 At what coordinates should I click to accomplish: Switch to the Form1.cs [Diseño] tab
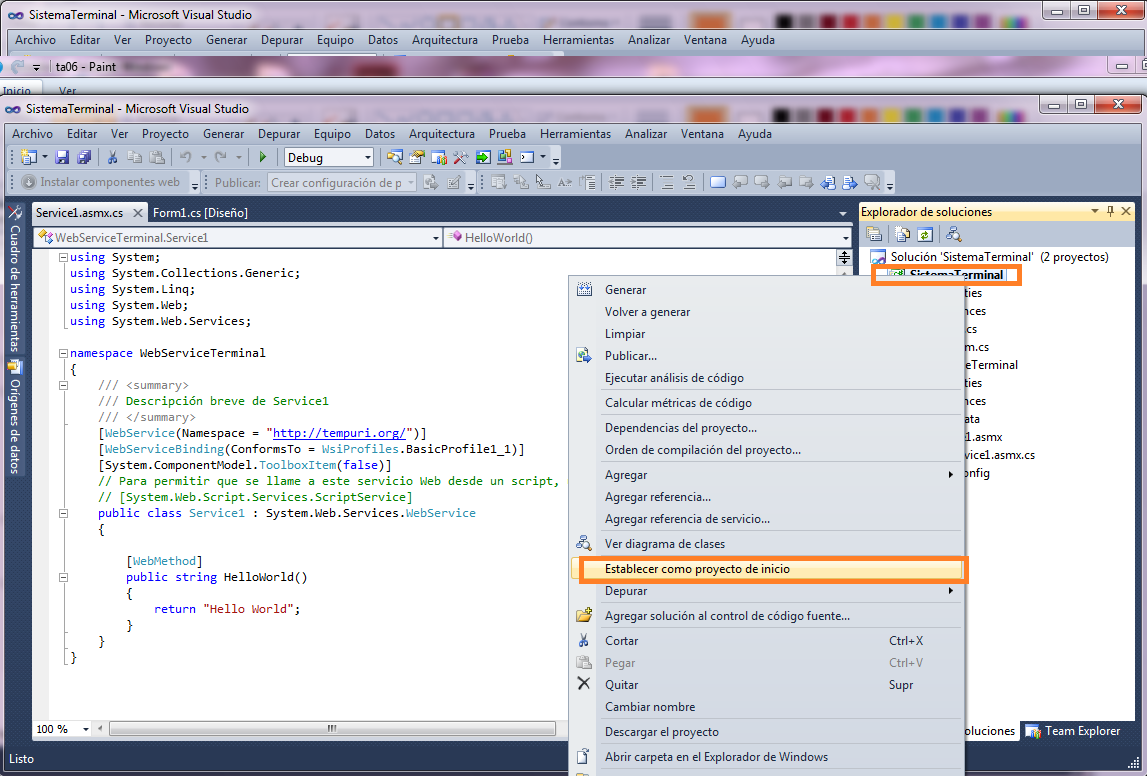click(x=200, y=213)
